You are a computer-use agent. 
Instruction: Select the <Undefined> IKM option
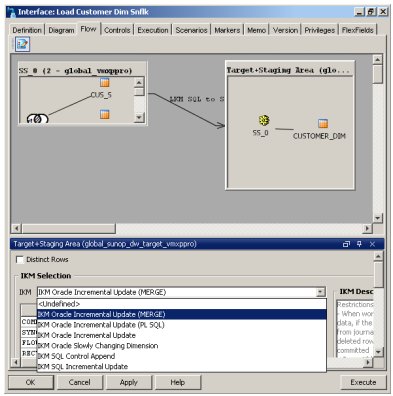(x=59, y=304)
